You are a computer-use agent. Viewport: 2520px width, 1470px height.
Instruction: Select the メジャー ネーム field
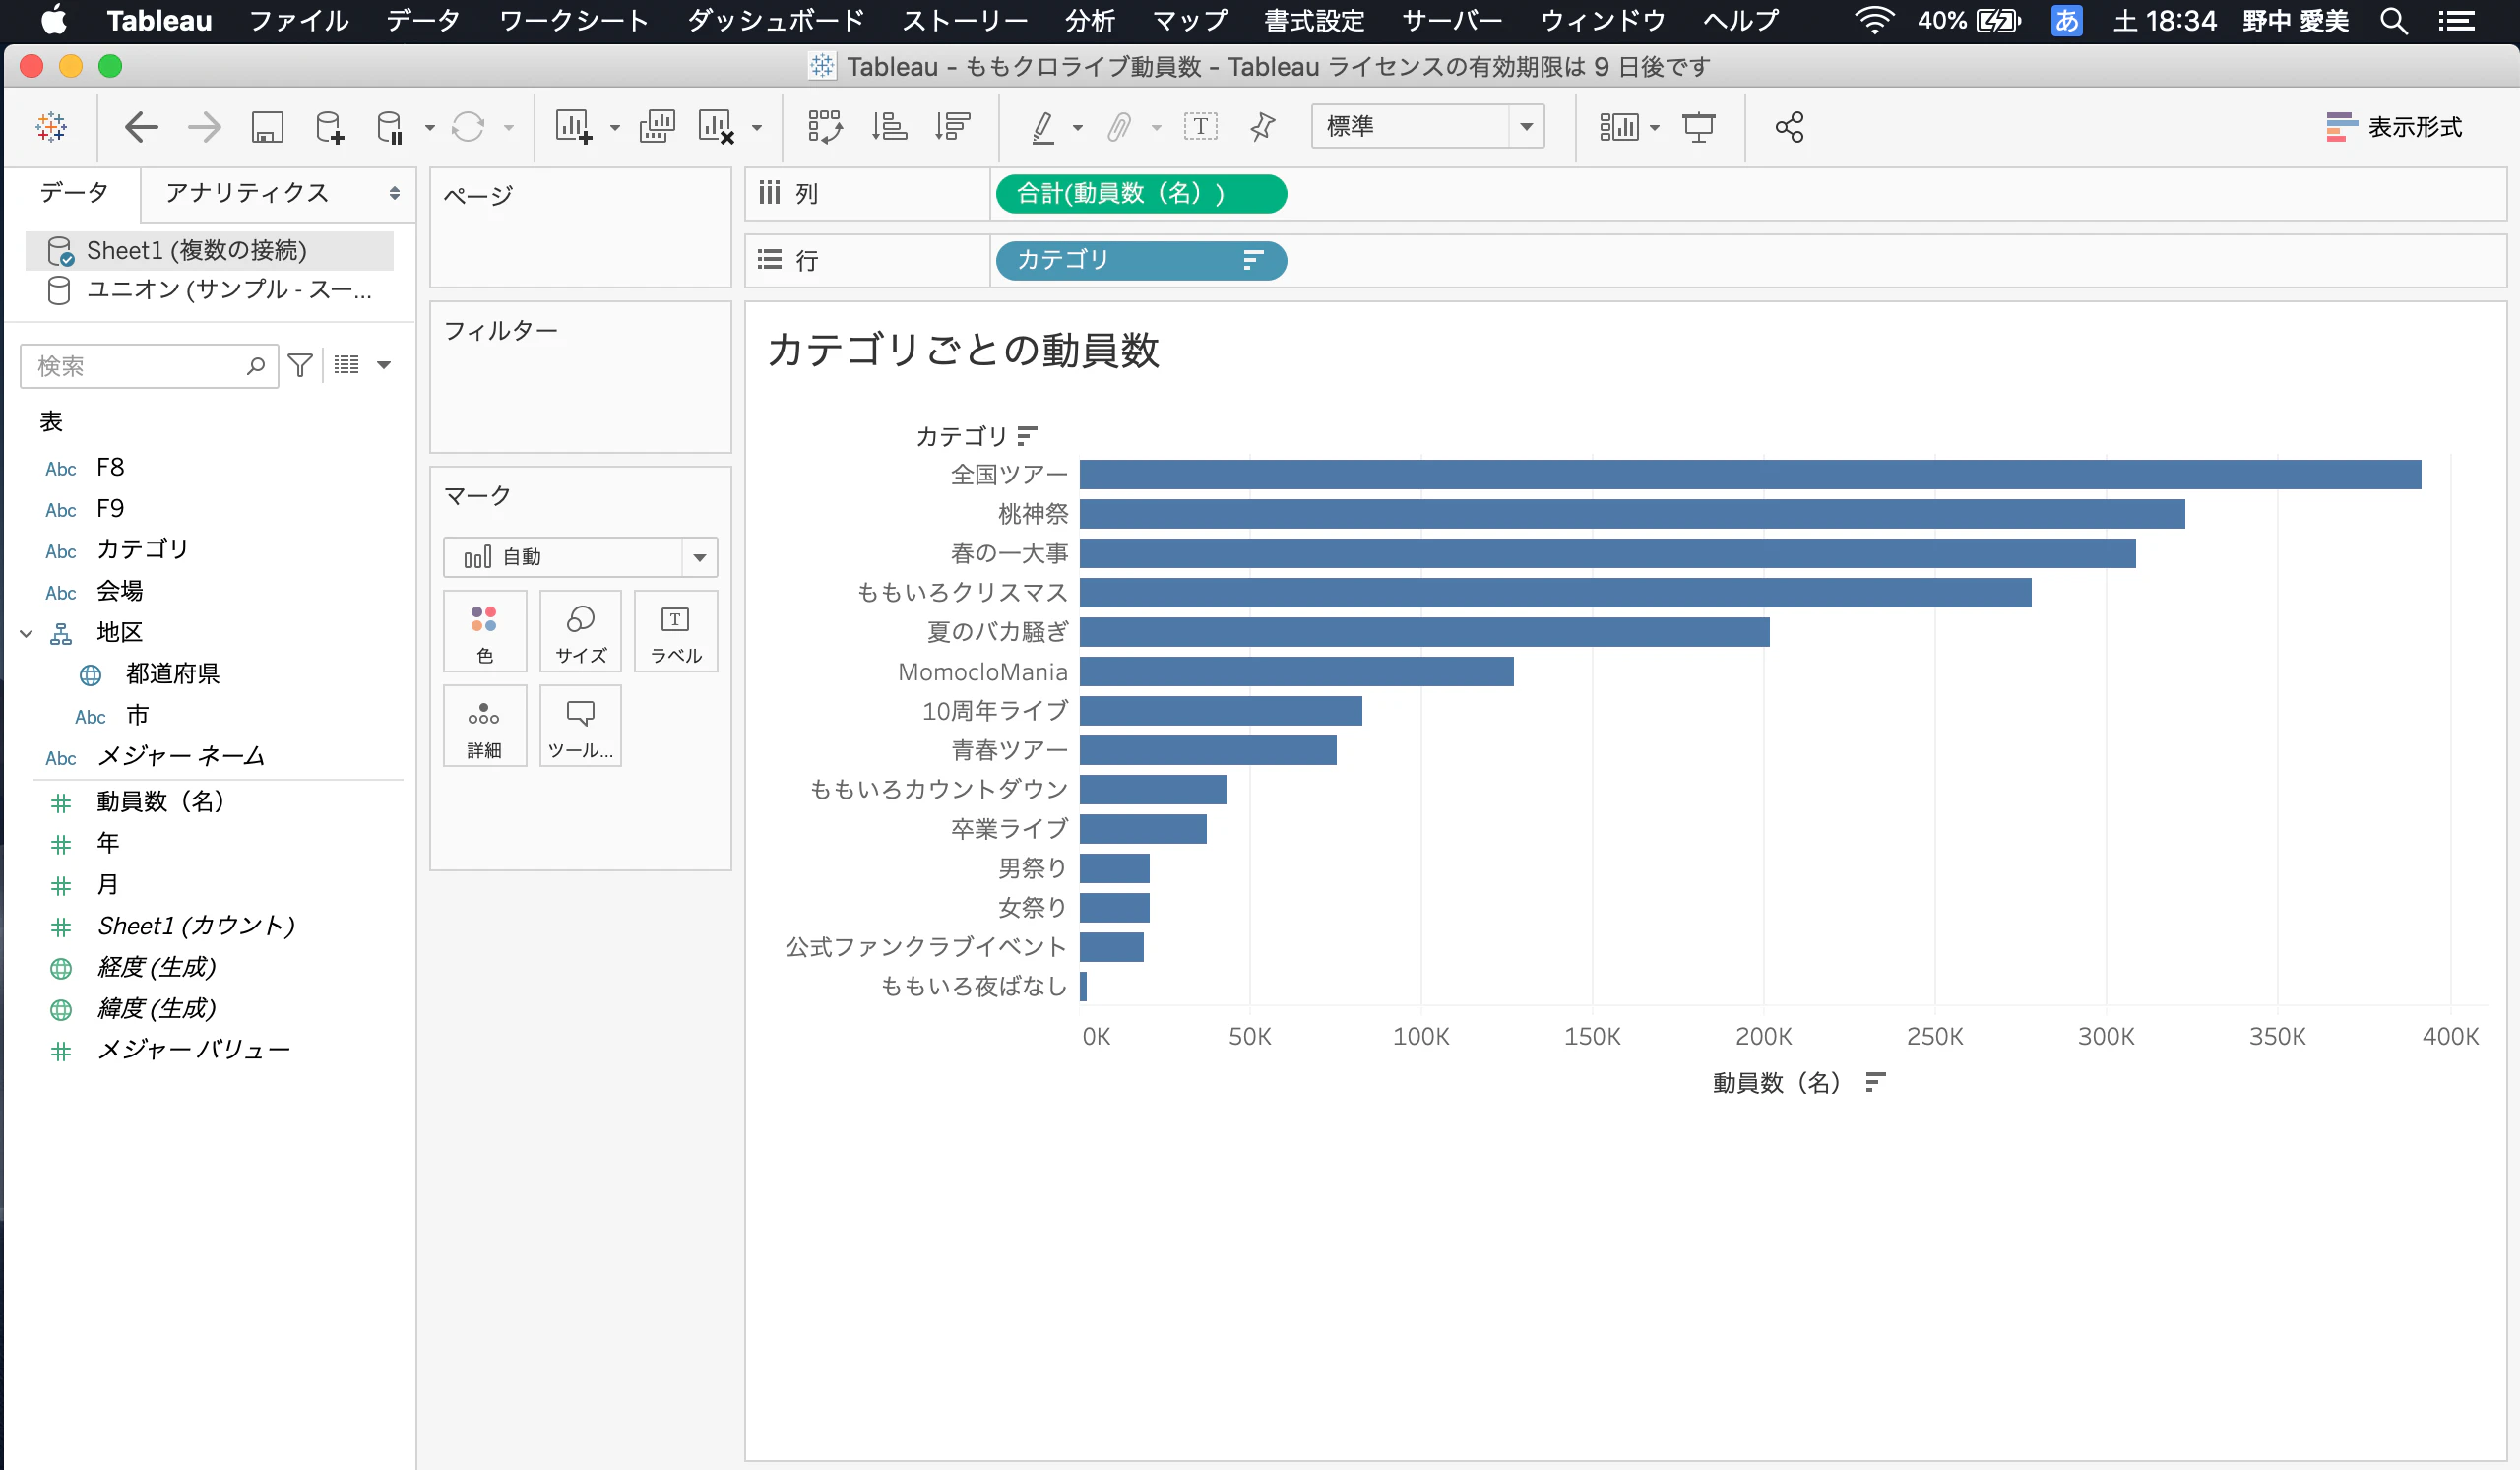coord(180,757)
